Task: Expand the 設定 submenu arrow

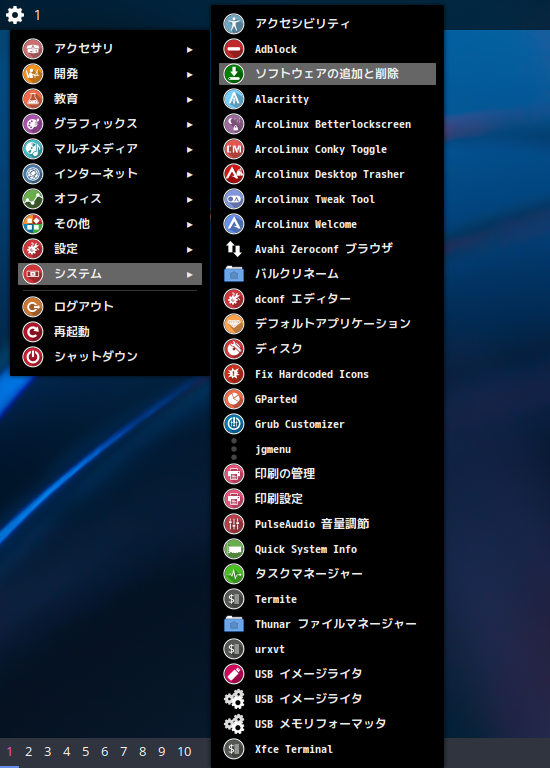Action: [x=190, y=249]
